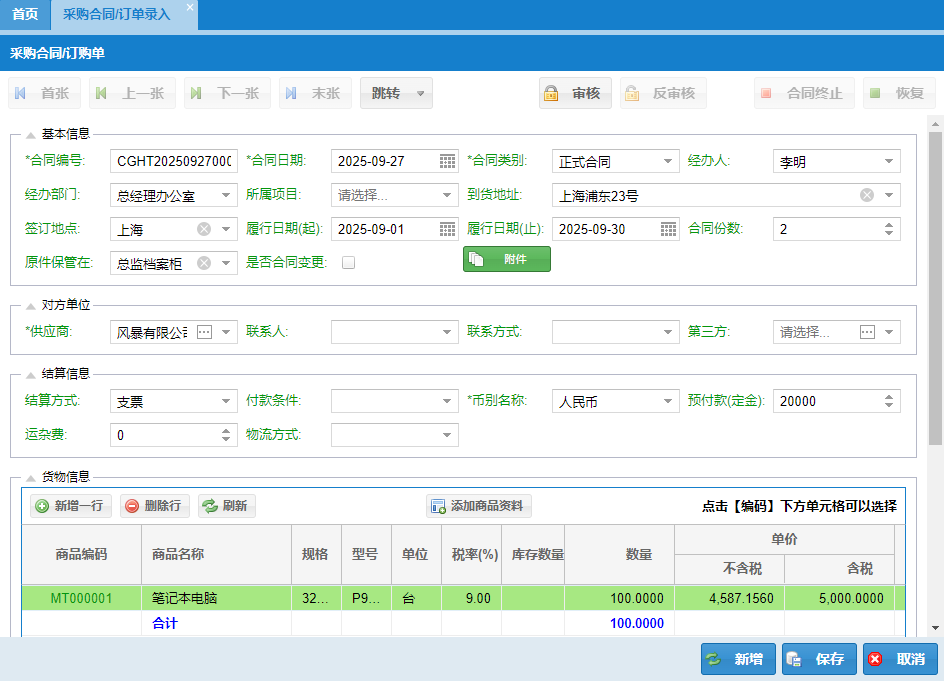Click 刷新 to refresh goods grid
Viewport: 944px width, 682px height.
(226, 506)
